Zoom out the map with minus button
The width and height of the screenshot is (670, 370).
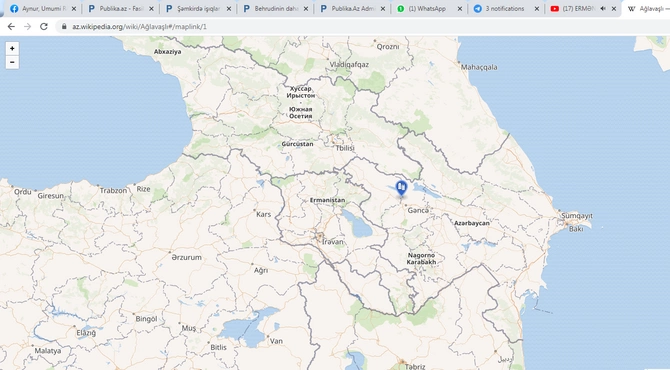12,62
